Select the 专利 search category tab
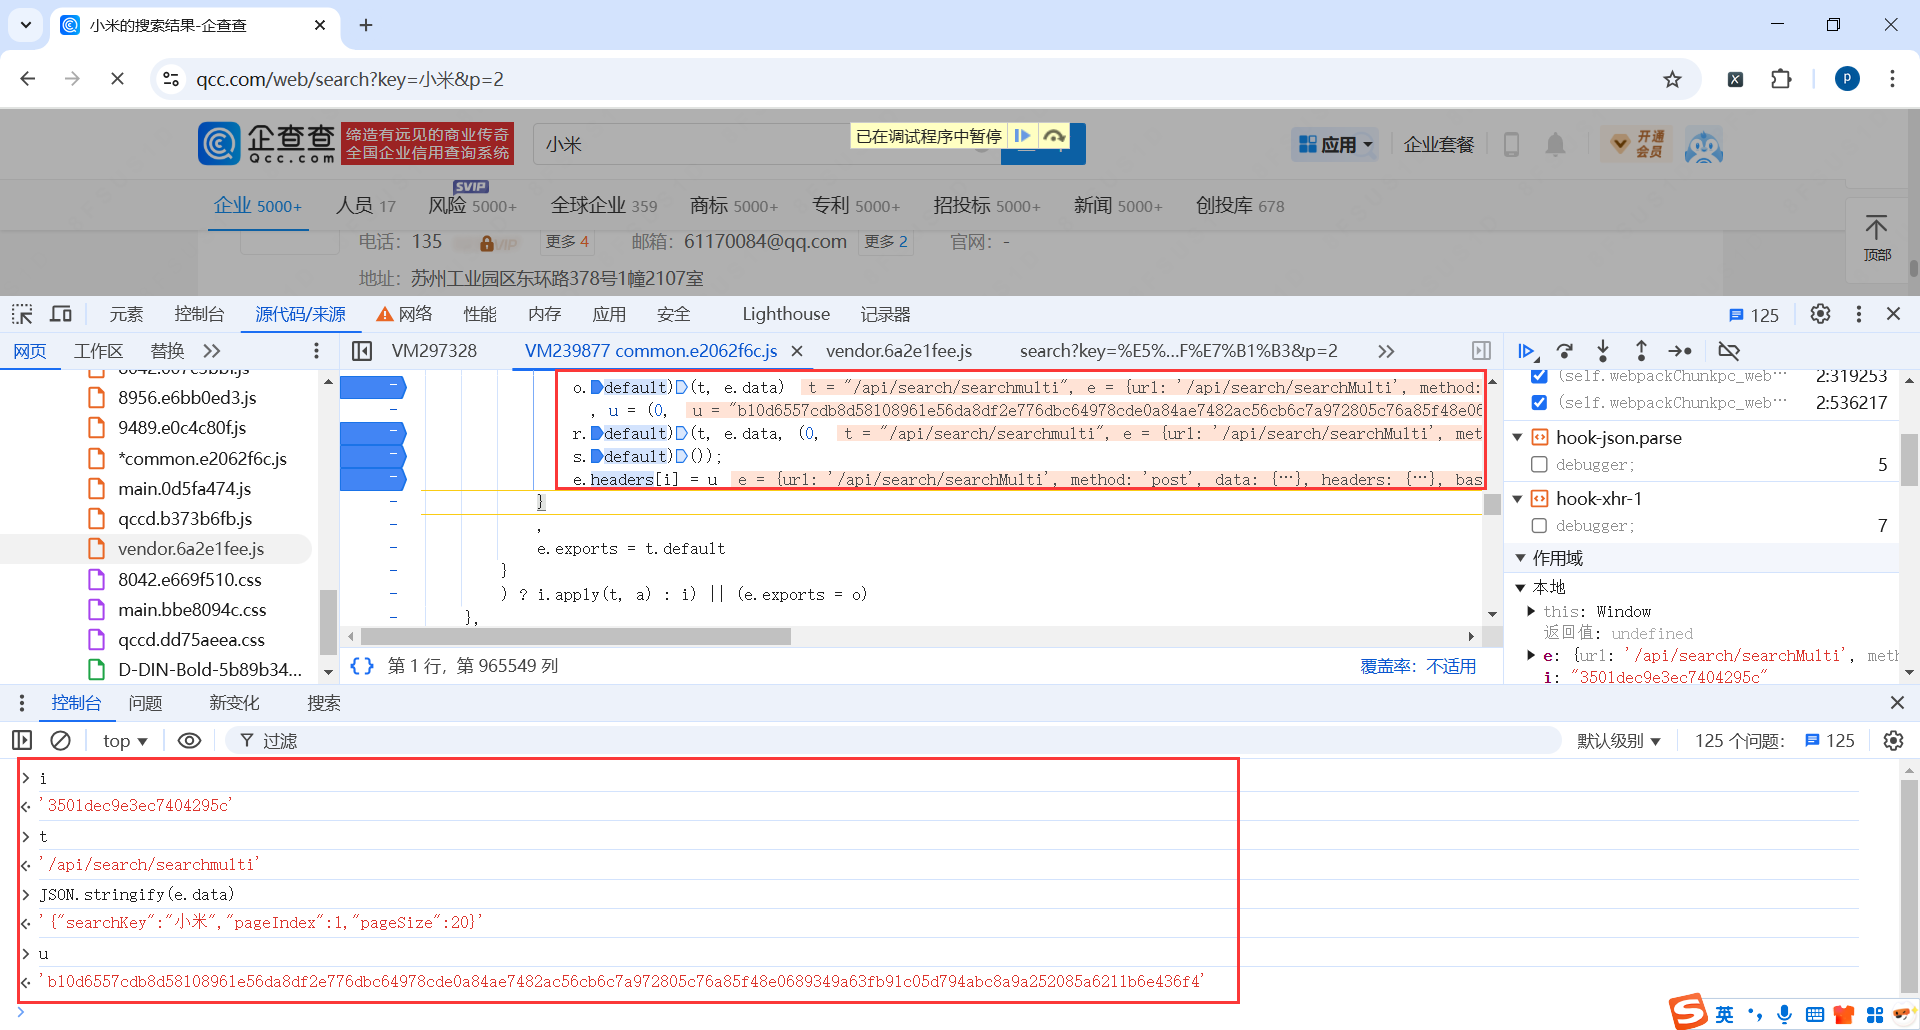 (856, 205)
